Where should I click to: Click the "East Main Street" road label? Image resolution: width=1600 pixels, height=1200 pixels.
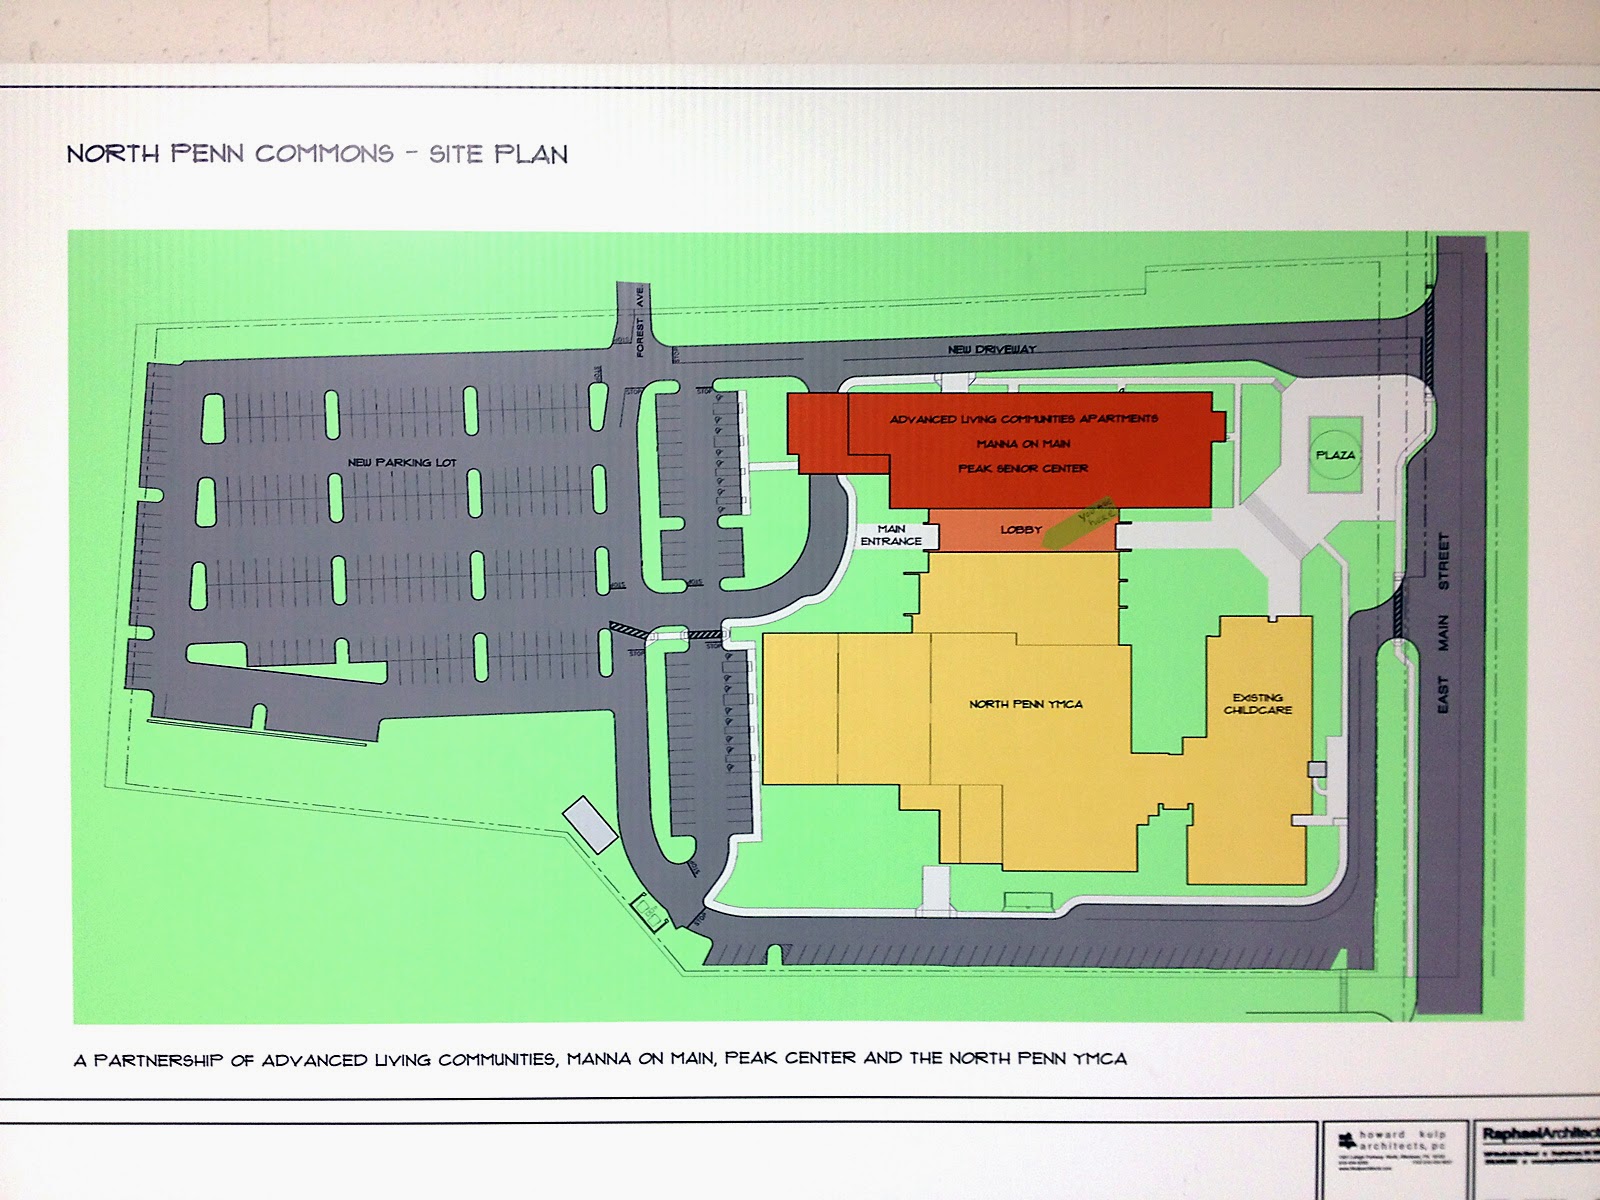point(1443,623)
